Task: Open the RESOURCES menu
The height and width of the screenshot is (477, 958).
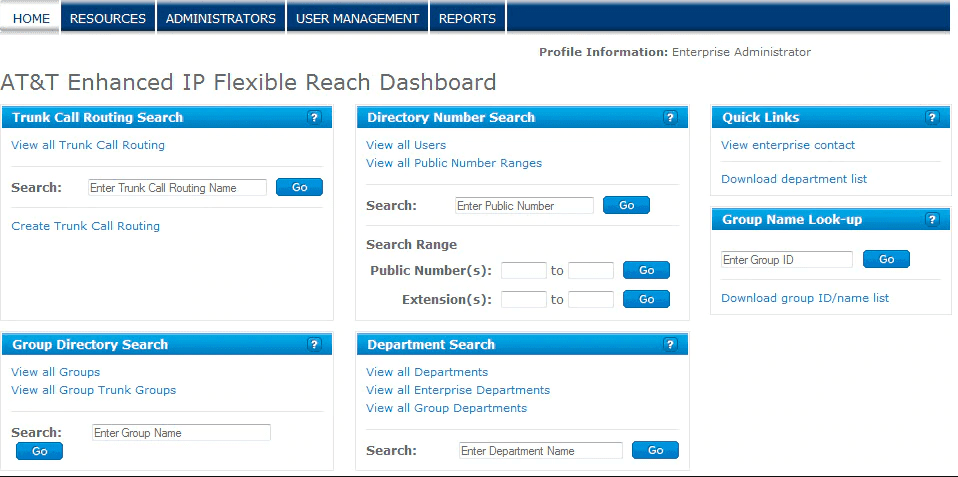Action: pos(108,18)
